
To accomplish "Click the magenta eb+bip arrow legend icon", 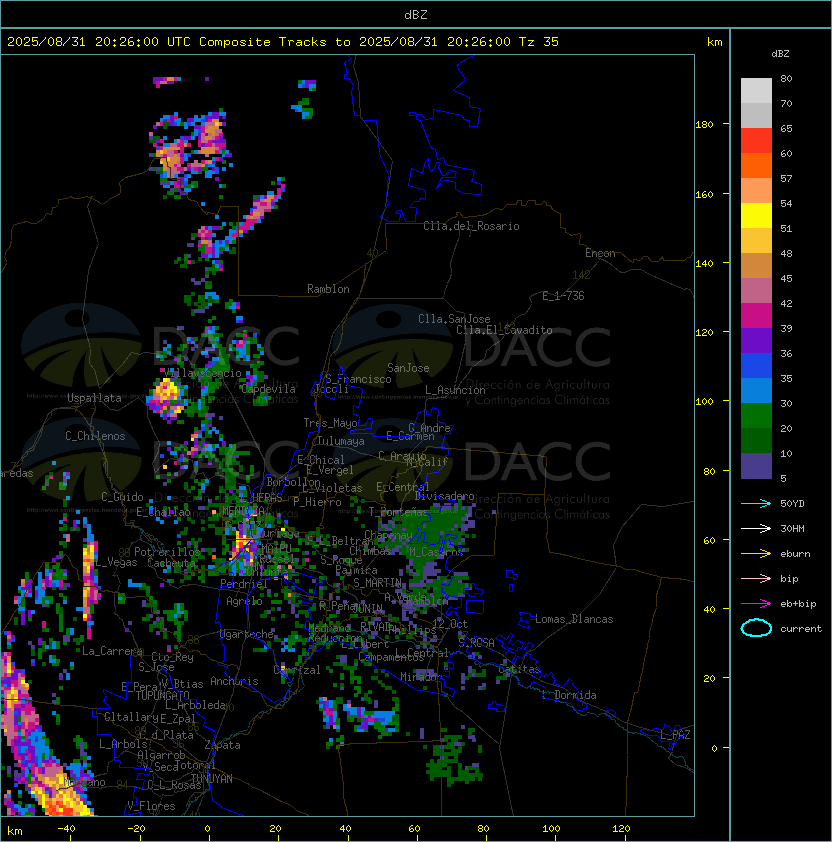I will (756, 604).
